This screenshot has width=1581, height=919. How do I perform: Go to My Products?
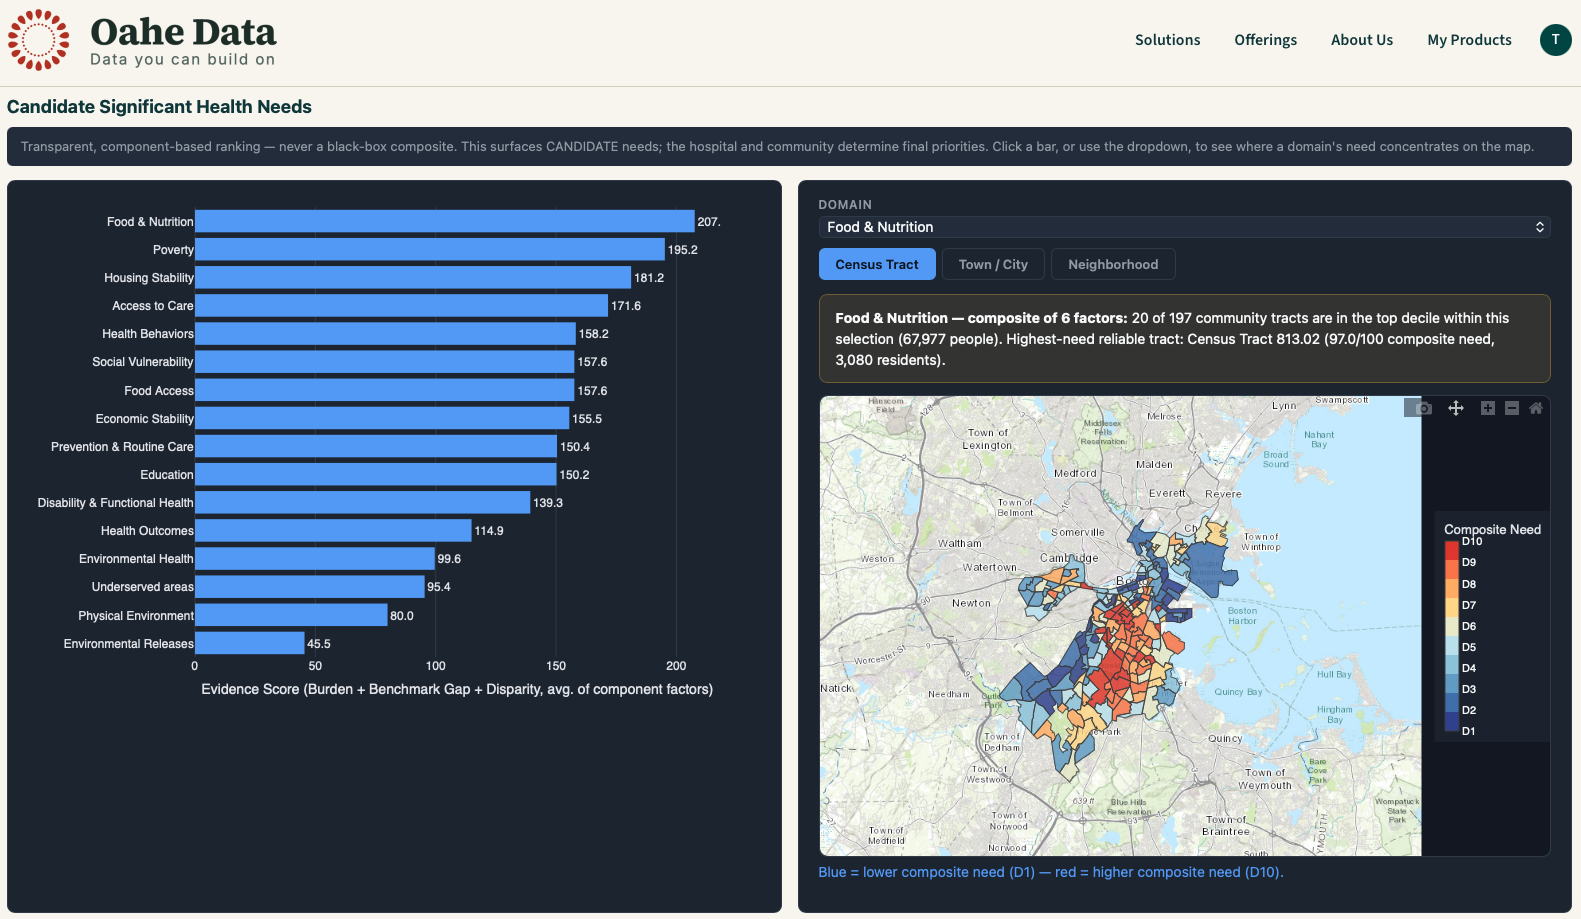pyautogui.click(x=1469, y=40)
